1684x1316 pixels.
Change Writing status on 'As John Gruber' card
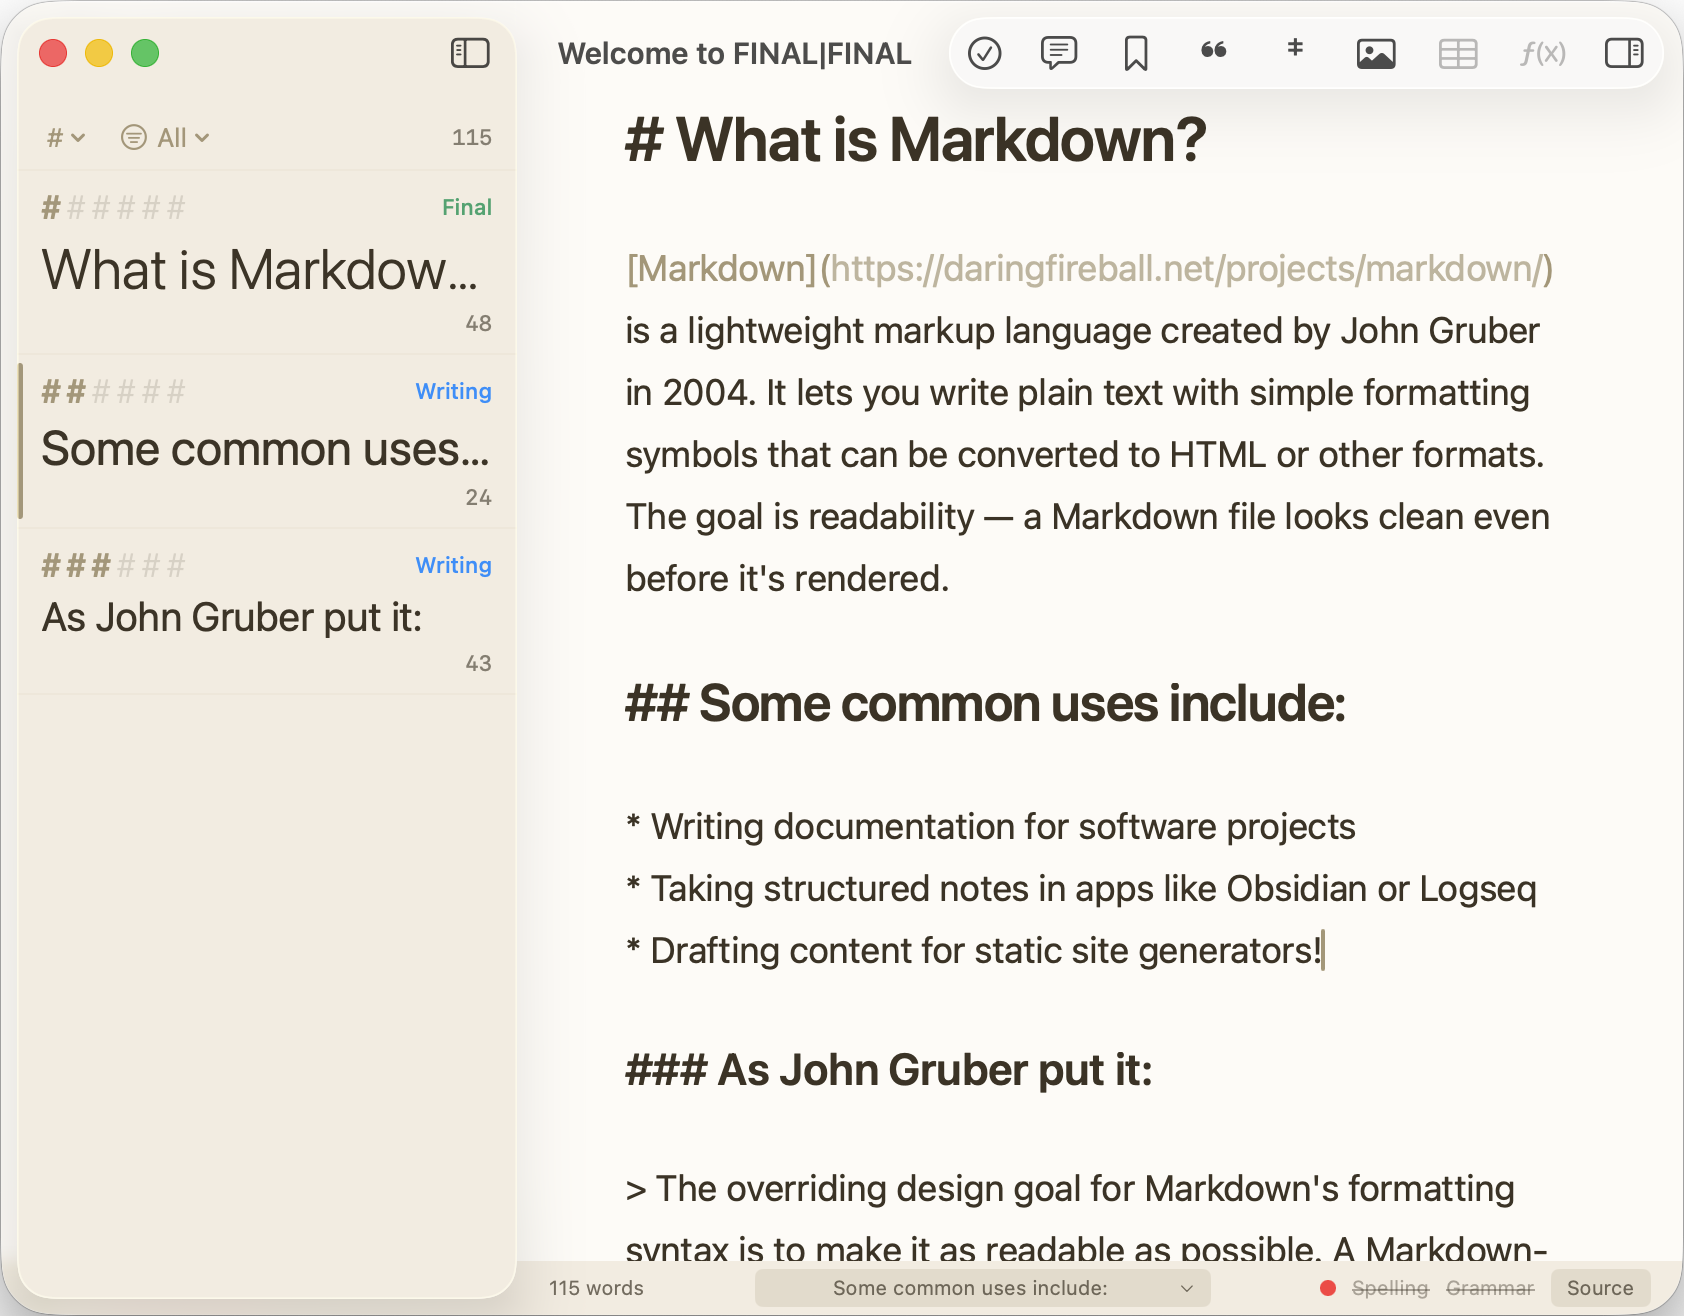(x=453, y=565)
